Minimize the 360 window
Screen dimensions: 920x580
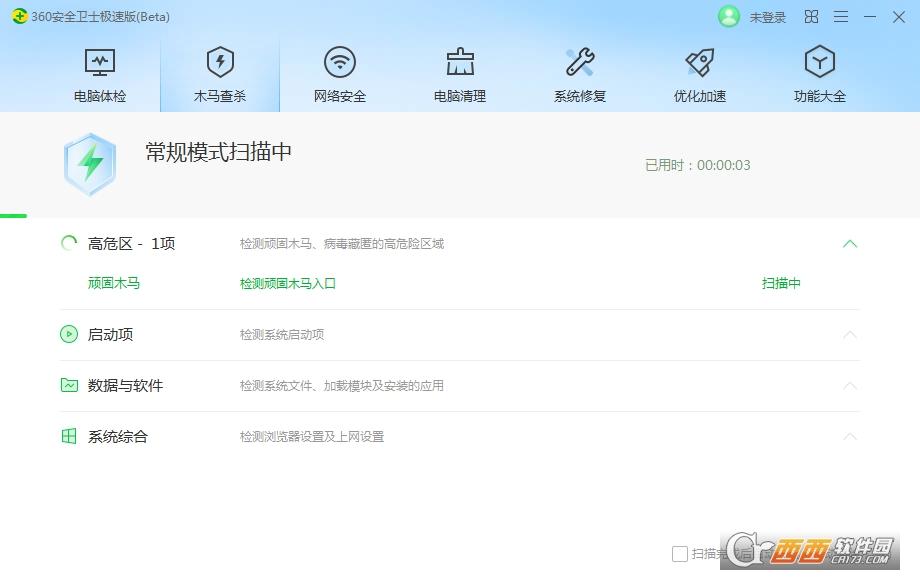pos(870,17)
